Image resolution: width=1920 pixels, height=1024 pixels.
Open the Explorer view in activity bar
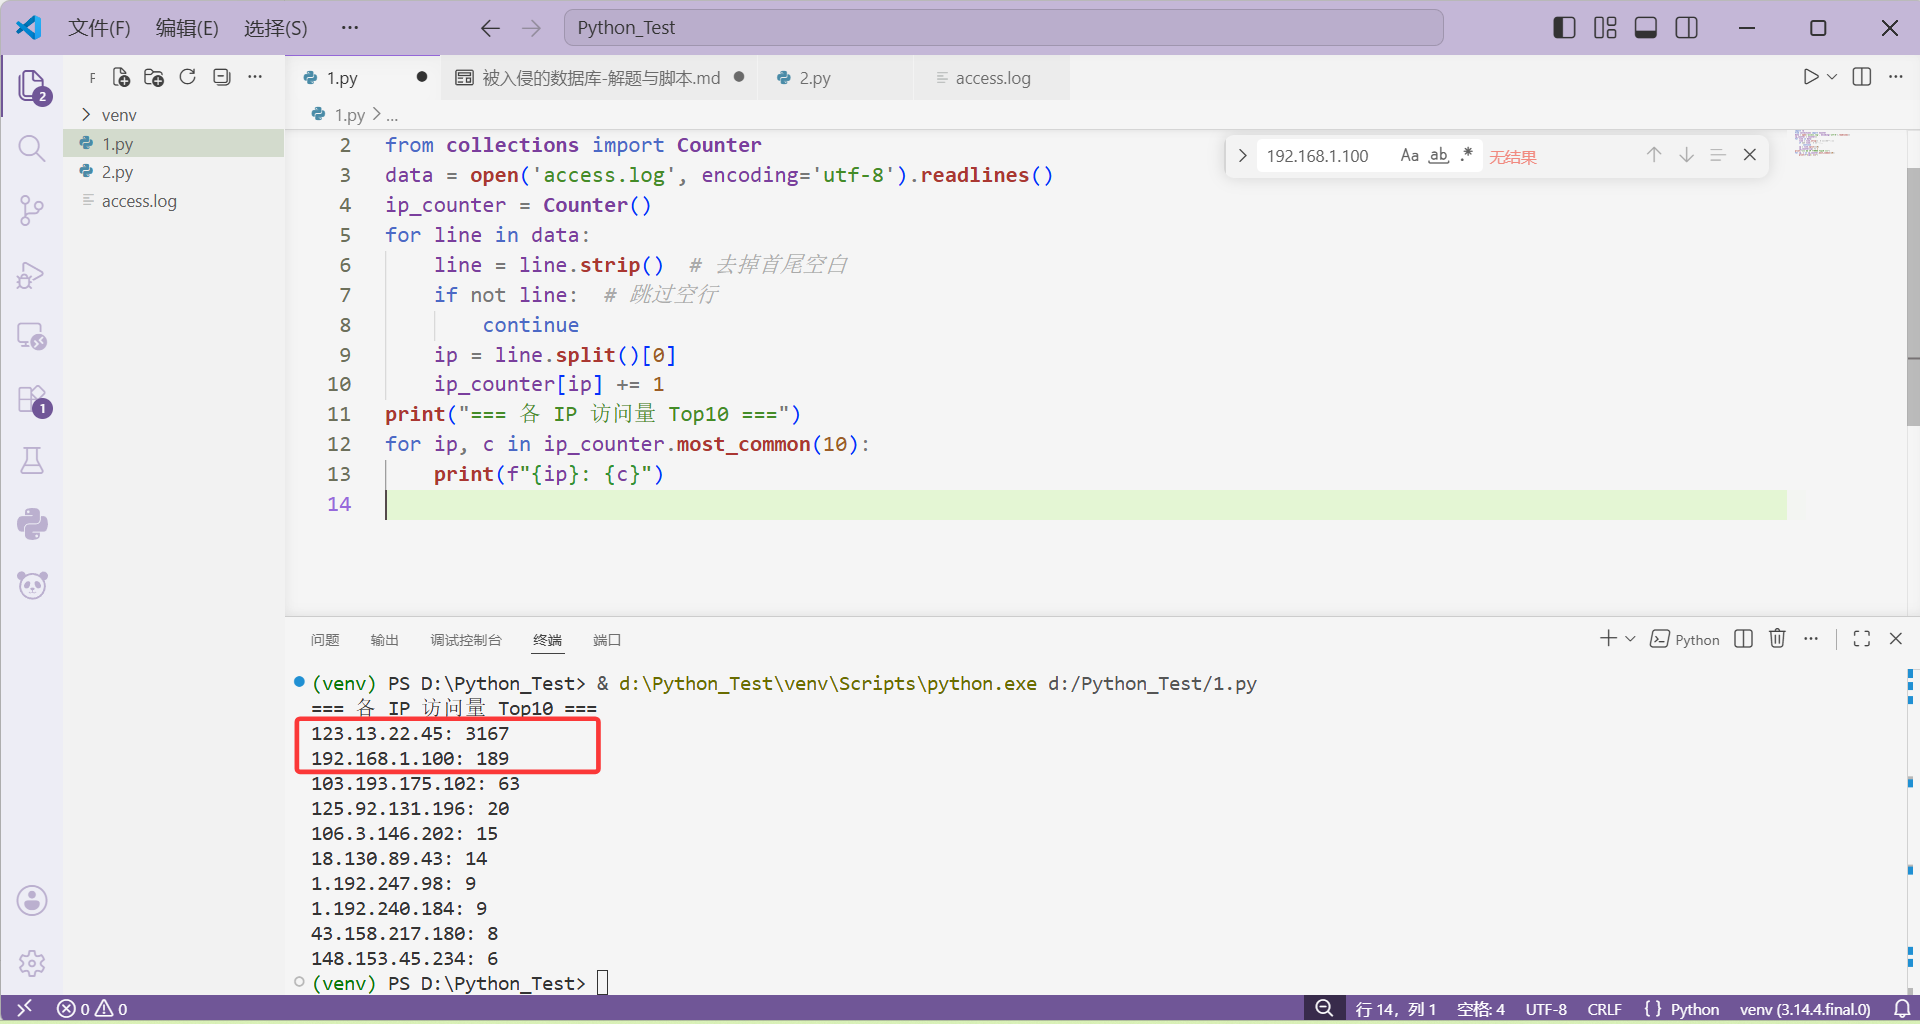[32, 86]
